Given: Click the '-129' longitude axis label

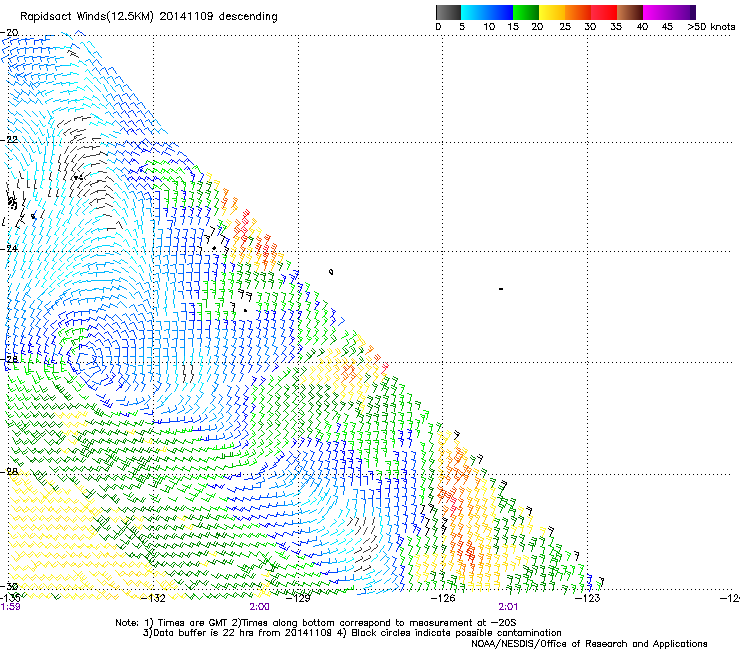Looking at the screenshot, I should pos(298,599).
